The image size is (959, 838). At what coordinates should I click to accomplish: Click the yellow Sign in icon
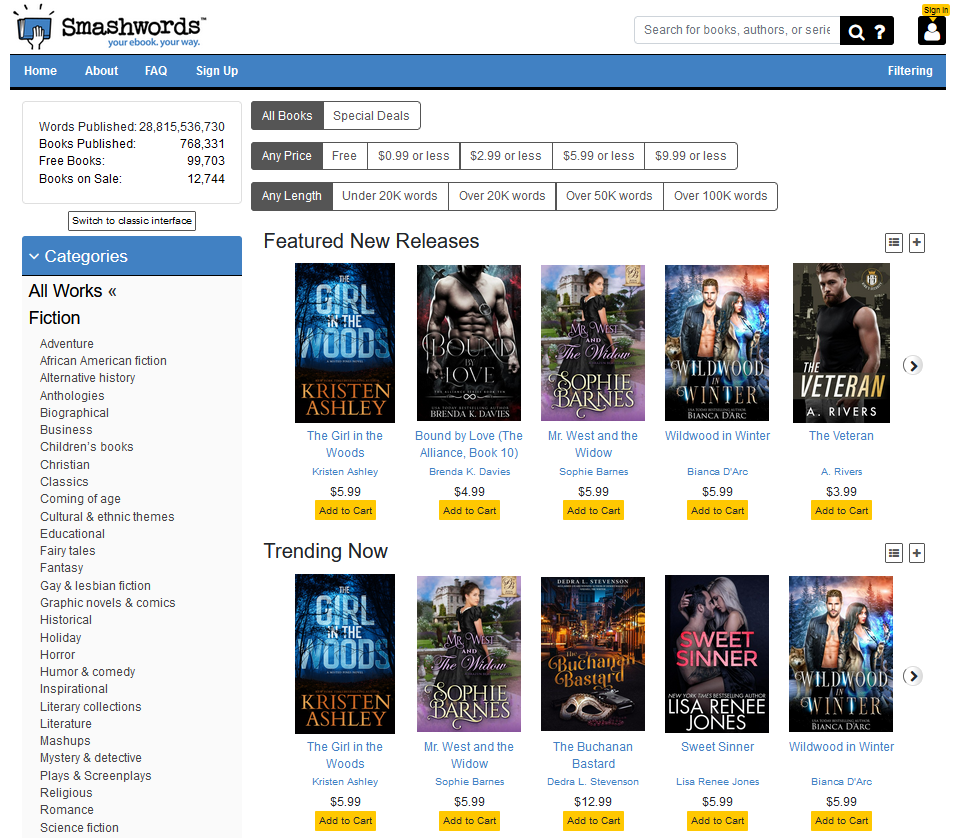click(x=934, y=10)
